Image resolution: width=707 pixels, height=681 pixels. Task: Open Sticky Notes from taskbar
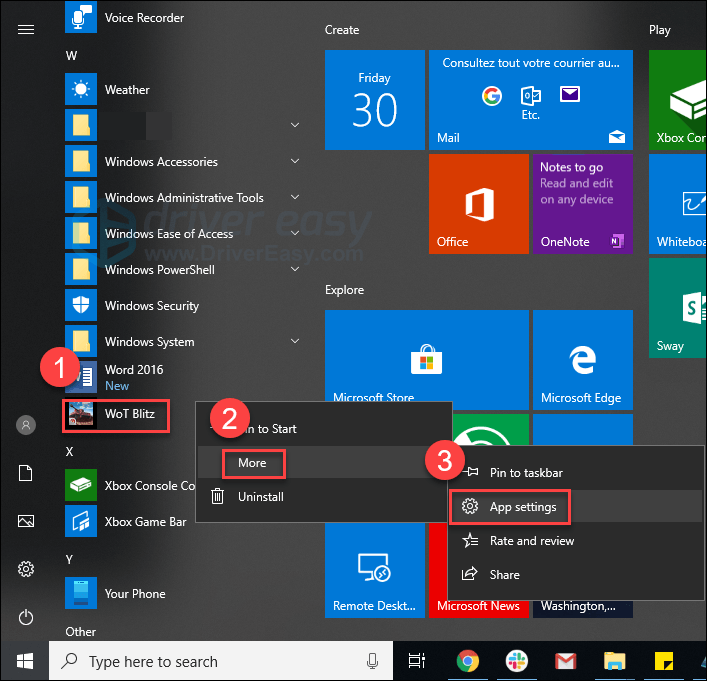pyautogui.click(x=664, y=661)
